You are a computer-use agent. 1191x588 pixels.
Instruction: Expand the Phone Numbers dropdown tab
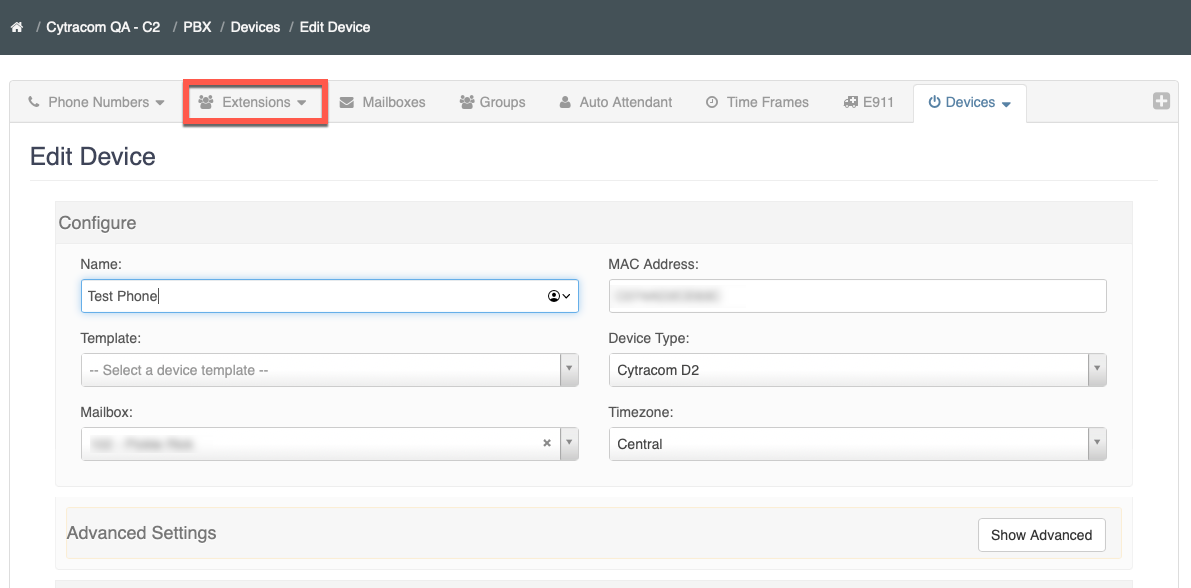(96, 102)
